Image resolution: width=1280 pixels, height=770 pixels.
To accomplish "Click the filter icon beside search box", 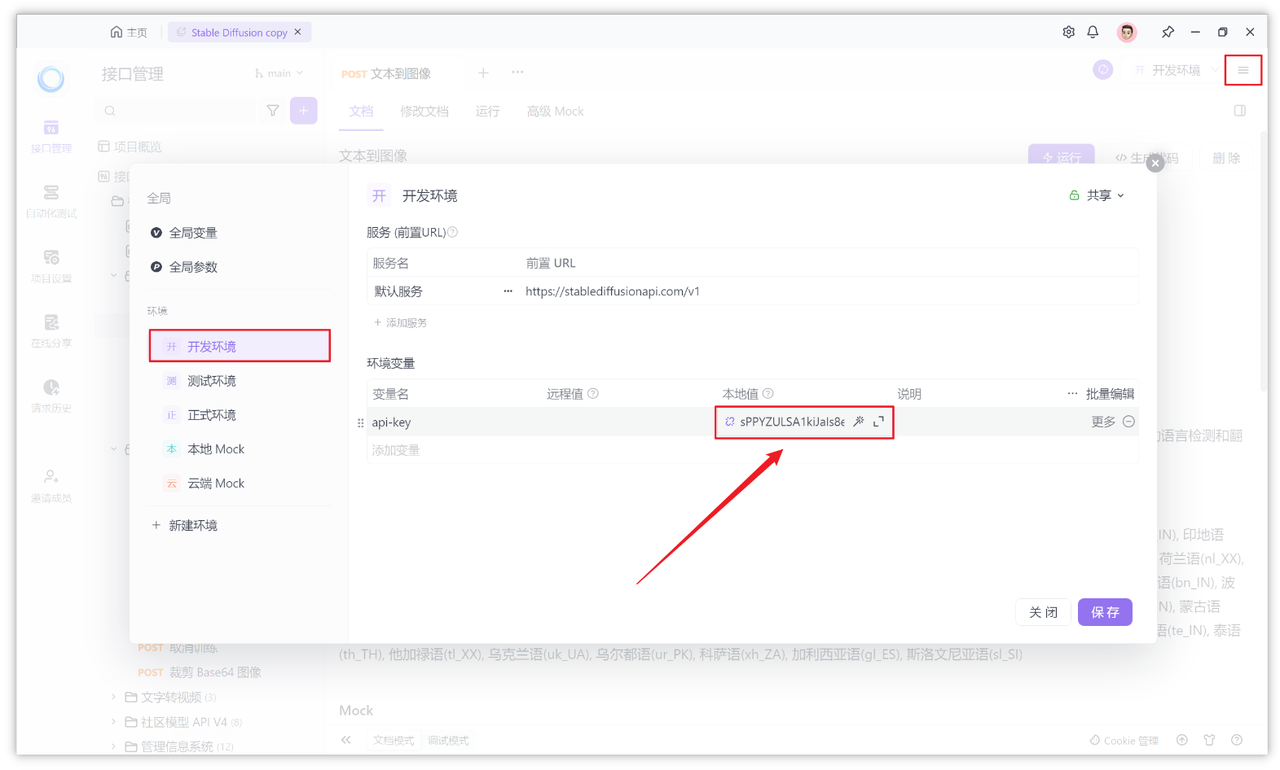I will (x=273, y=111).
